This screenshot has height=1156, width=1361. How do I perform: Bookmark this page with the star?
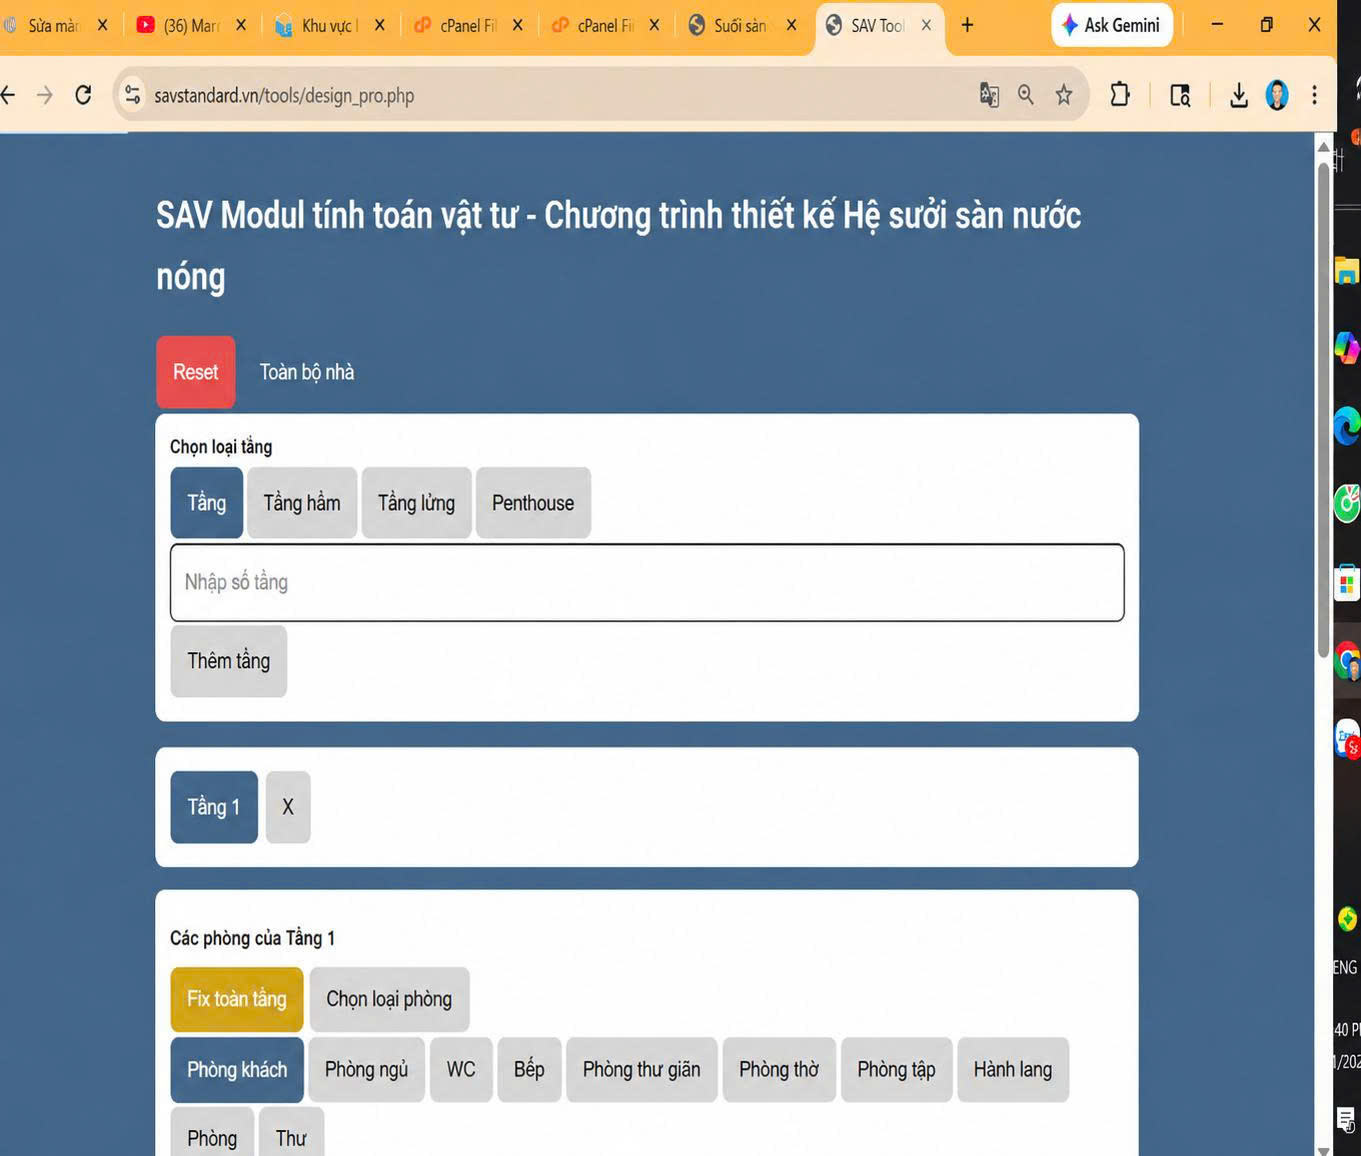tap(1064, 95)
